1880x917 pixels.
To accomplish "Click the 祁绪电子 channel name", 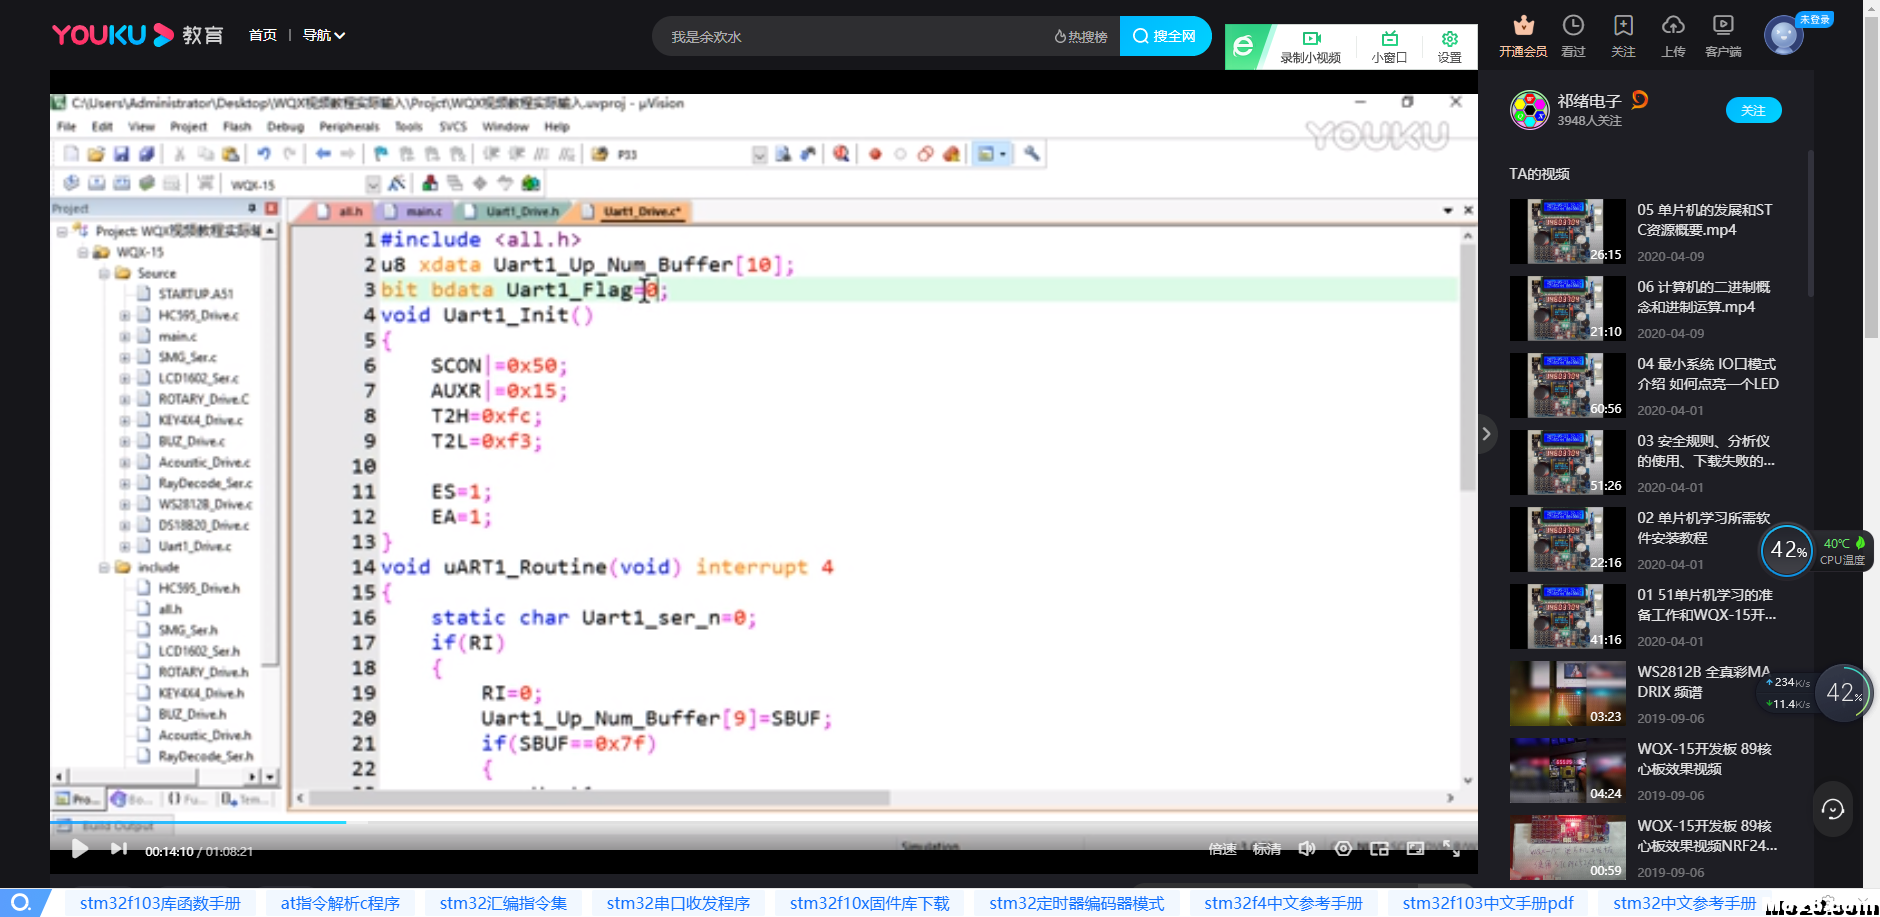I will click(x=1589, y=101).
